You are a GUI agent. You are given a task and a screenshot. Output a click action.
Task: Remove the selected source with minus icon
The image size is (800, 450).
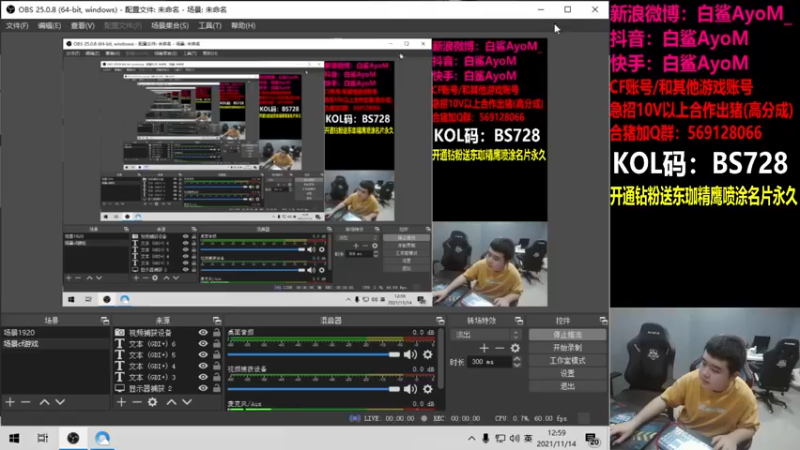136,402
